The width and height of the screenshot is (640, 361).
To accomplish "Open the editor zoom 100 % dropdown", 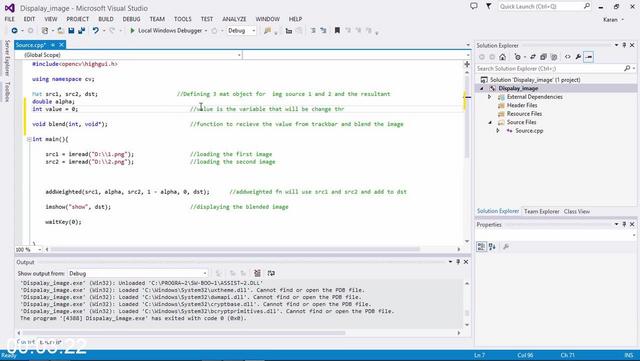I will (29, 249).
